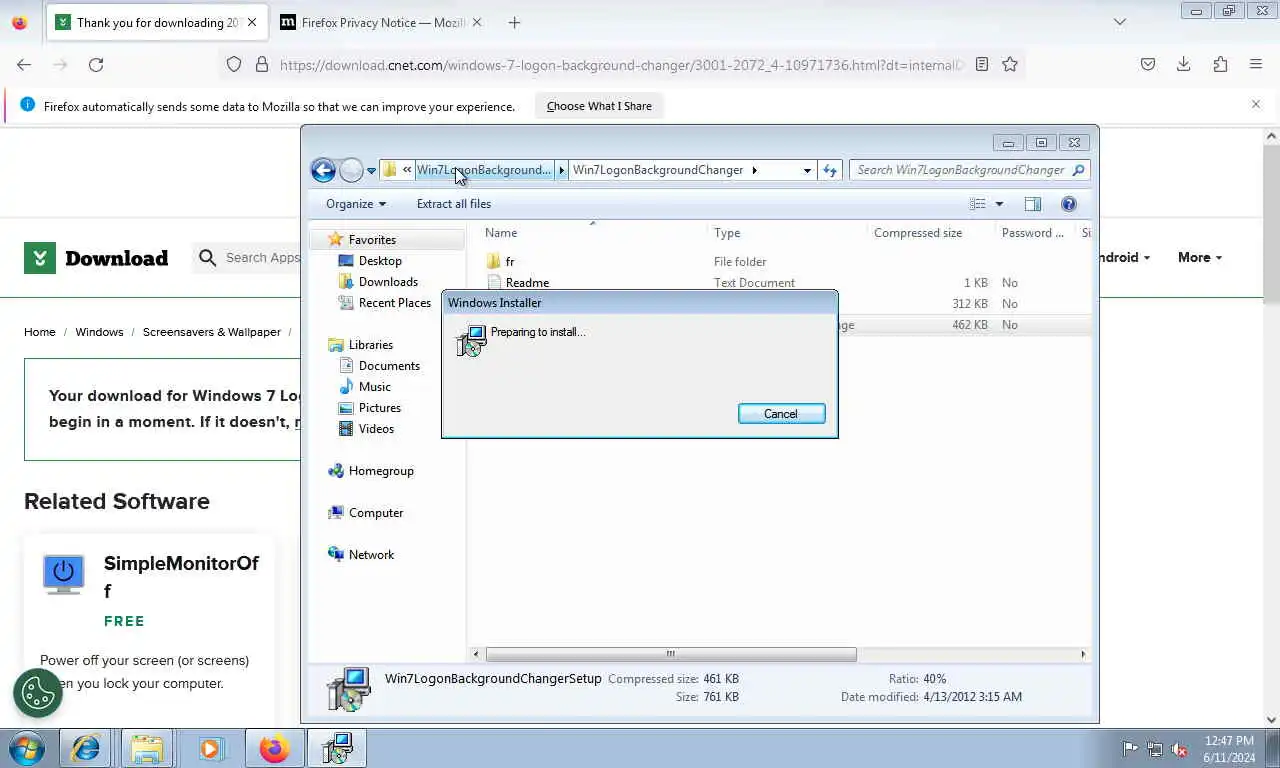Toggle the preview pane icon
The image size is (1280, 768).
pos(1033,204)
